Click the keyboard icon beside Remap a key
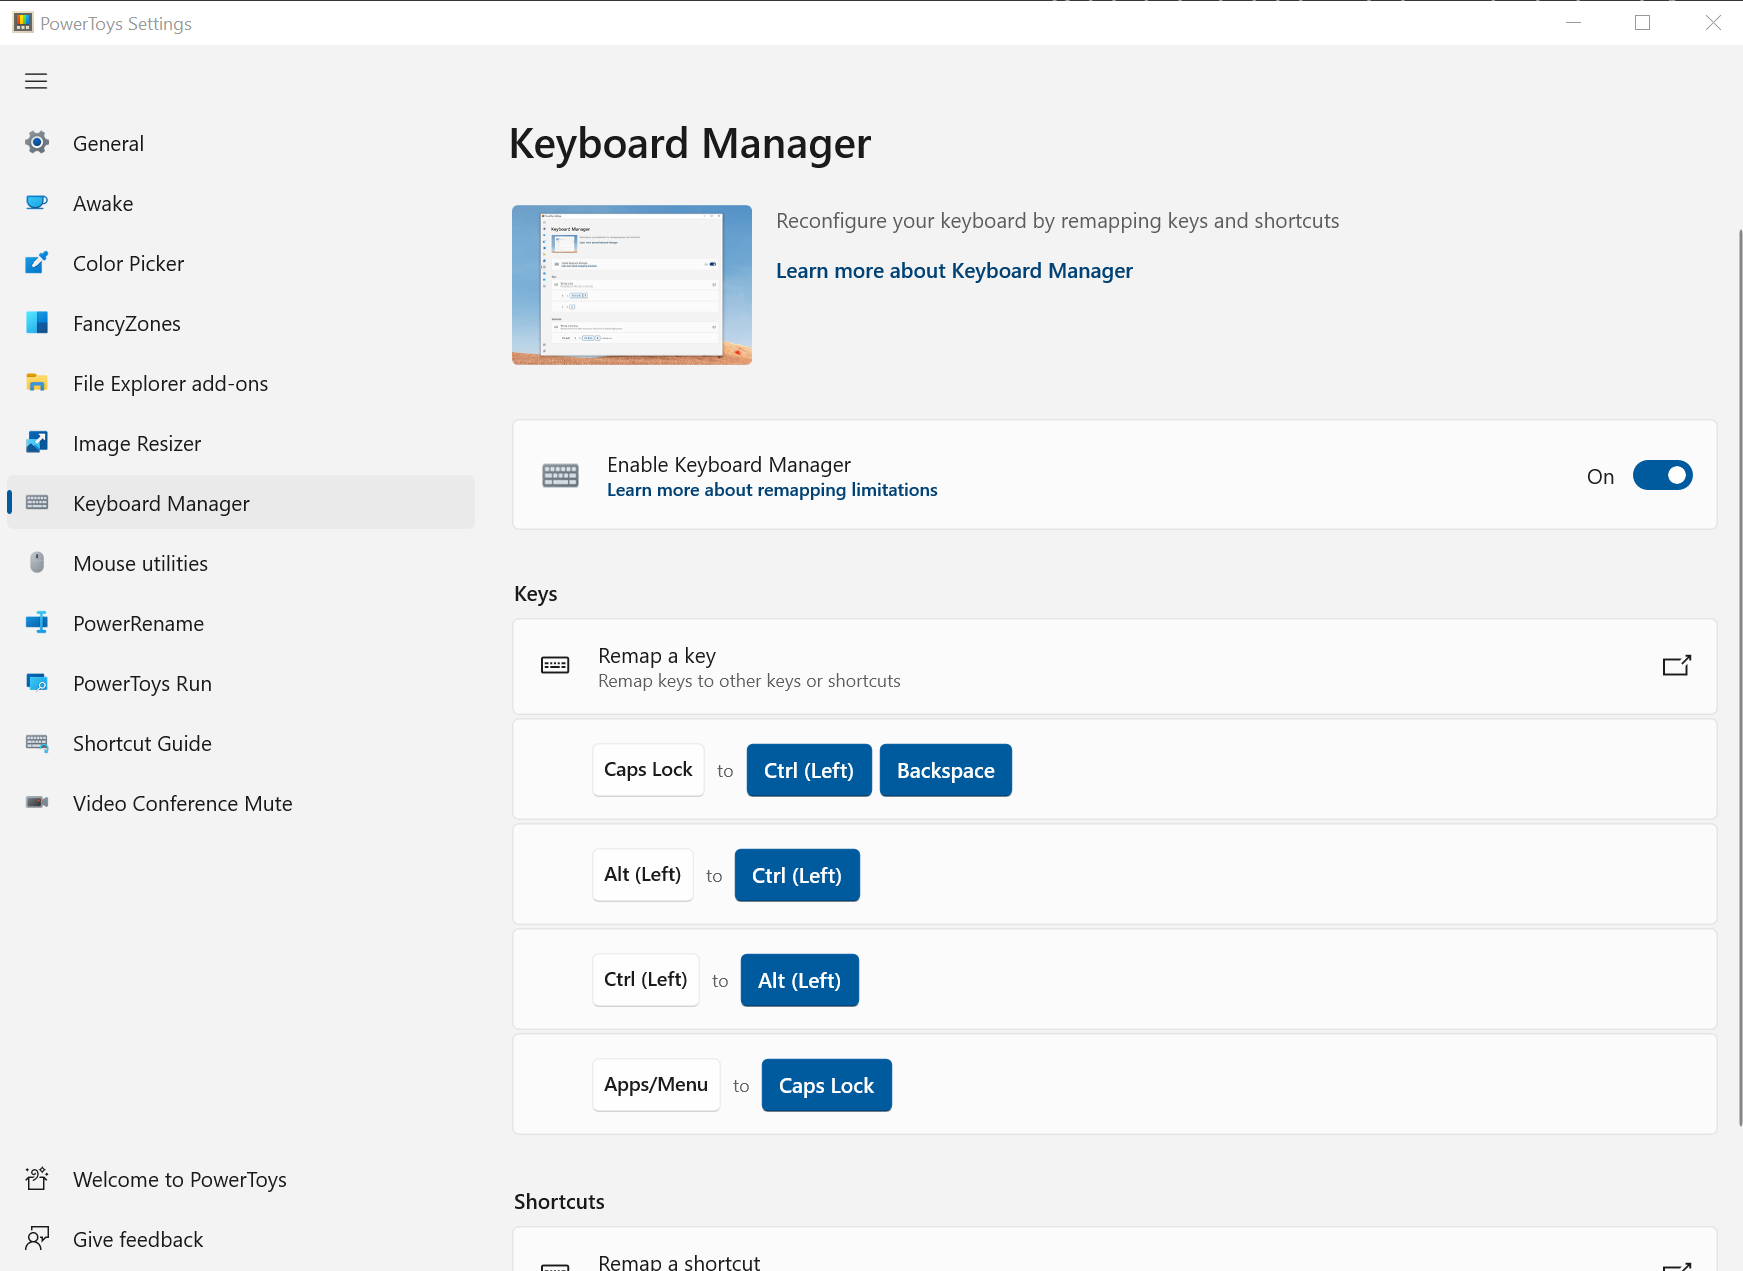 pyautogui.click(x=555, y=666)
